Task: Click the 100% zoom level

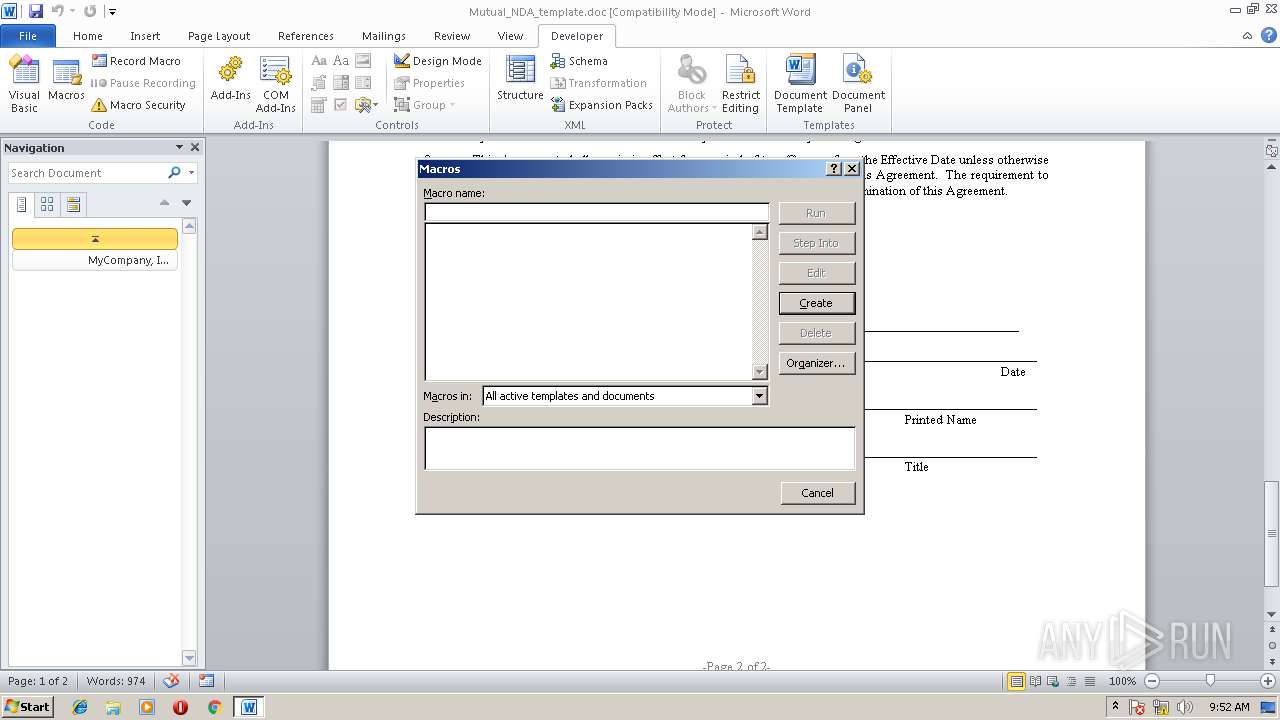Action: (1122, 681)
